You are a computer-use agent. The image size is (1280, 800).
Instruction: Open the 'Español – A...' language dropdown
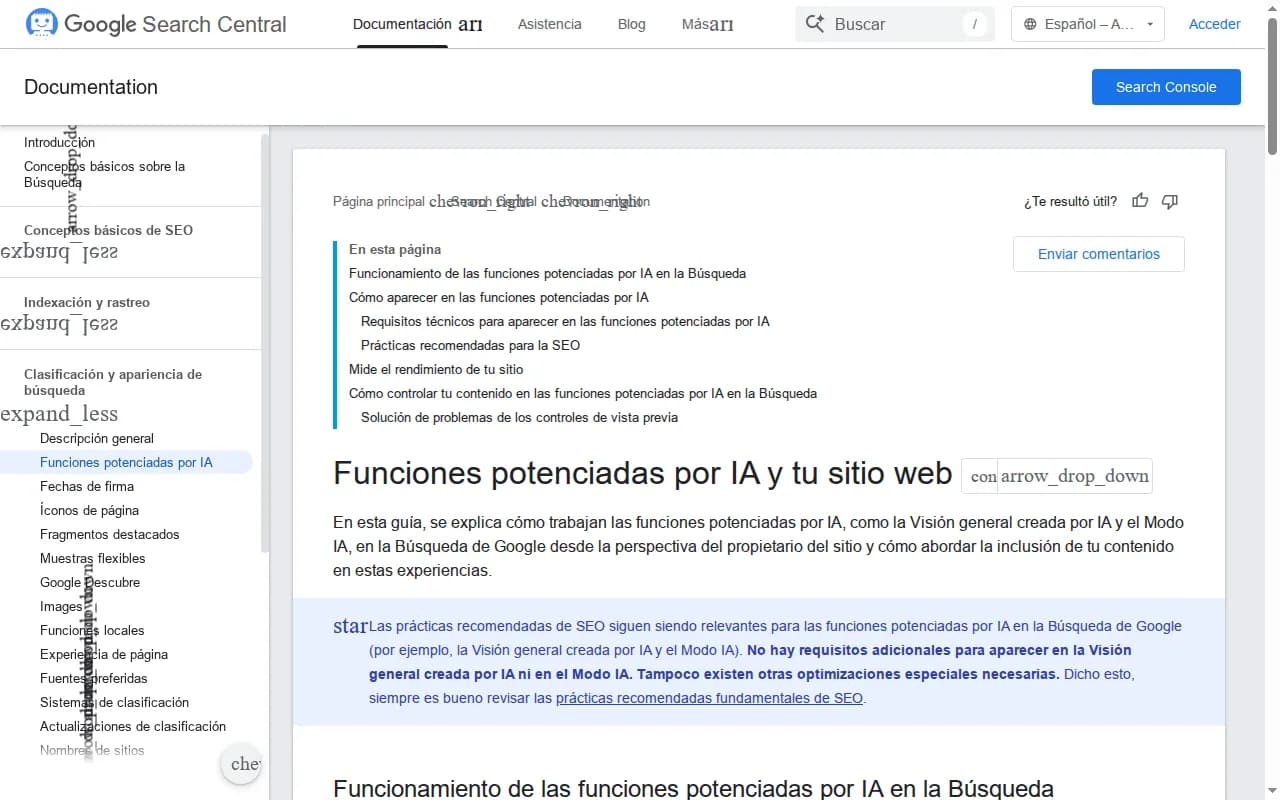[x=1087, y=23]
